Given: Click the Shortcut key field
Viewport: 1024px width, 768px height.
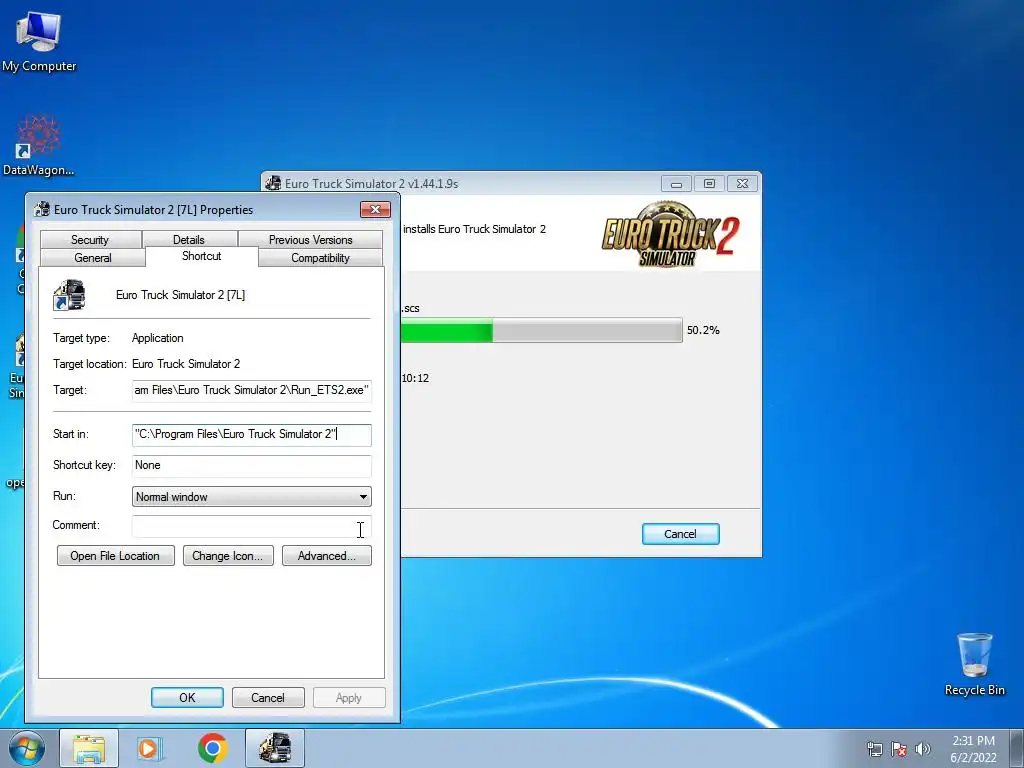Looking at the screenshot, I should click(x=251, y=466).
